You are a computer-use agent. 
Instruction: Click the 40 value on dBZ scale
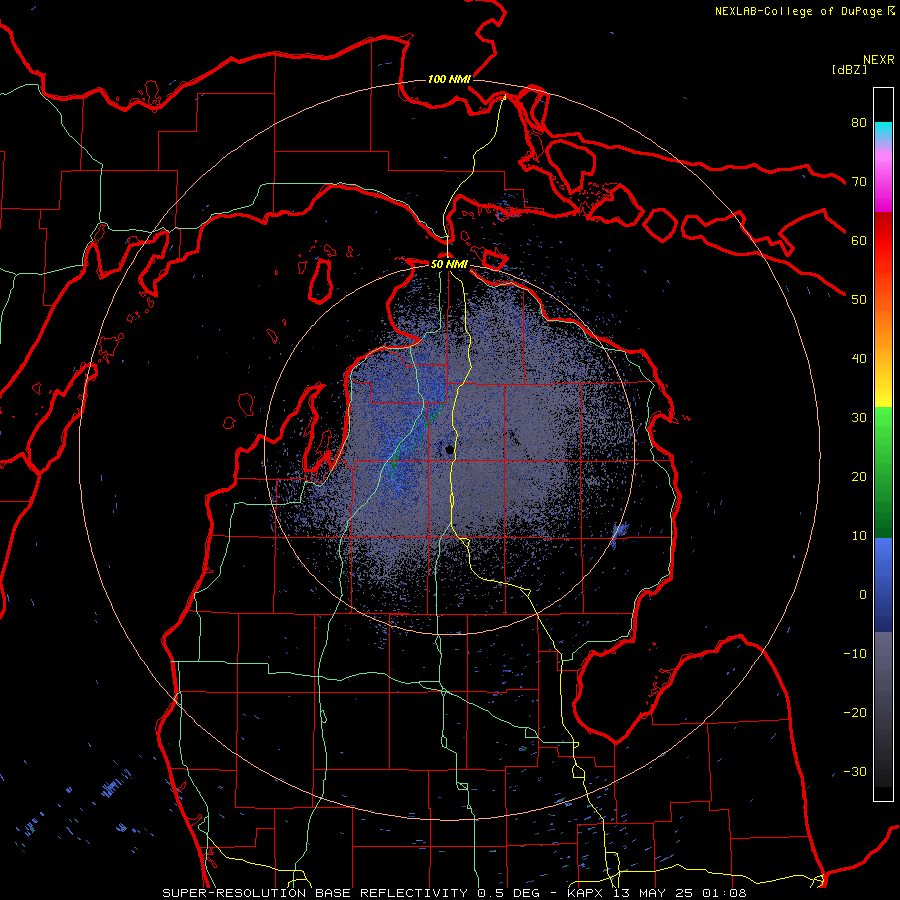coord(859,359)
